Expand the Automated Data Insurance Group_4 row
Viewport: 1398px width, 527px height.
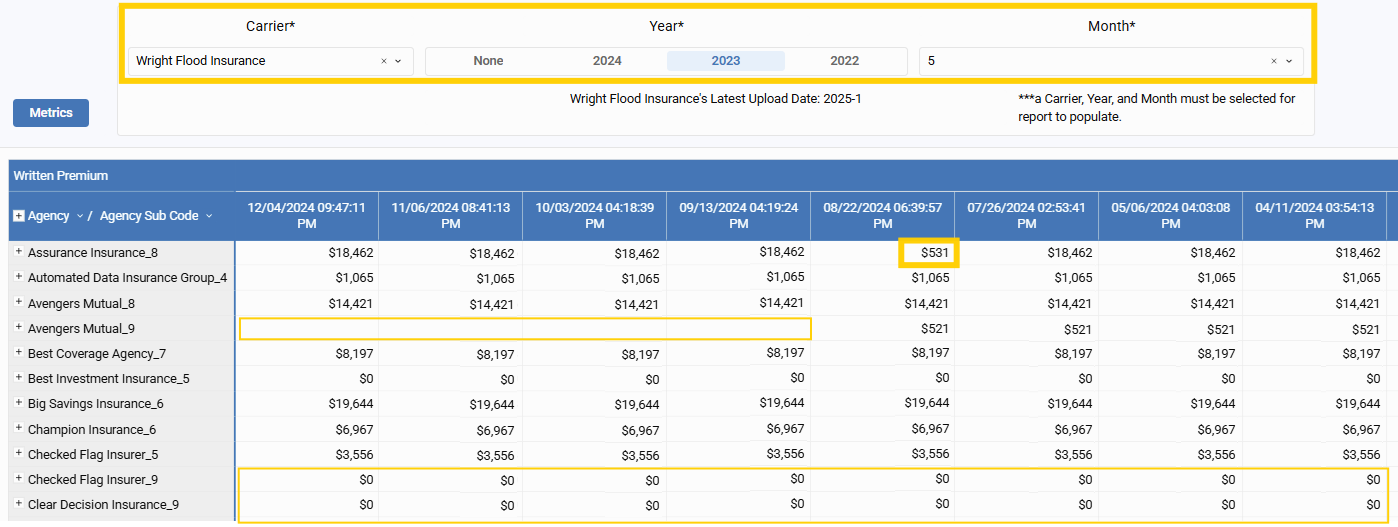pyautogui.click(x=18, y=277)
